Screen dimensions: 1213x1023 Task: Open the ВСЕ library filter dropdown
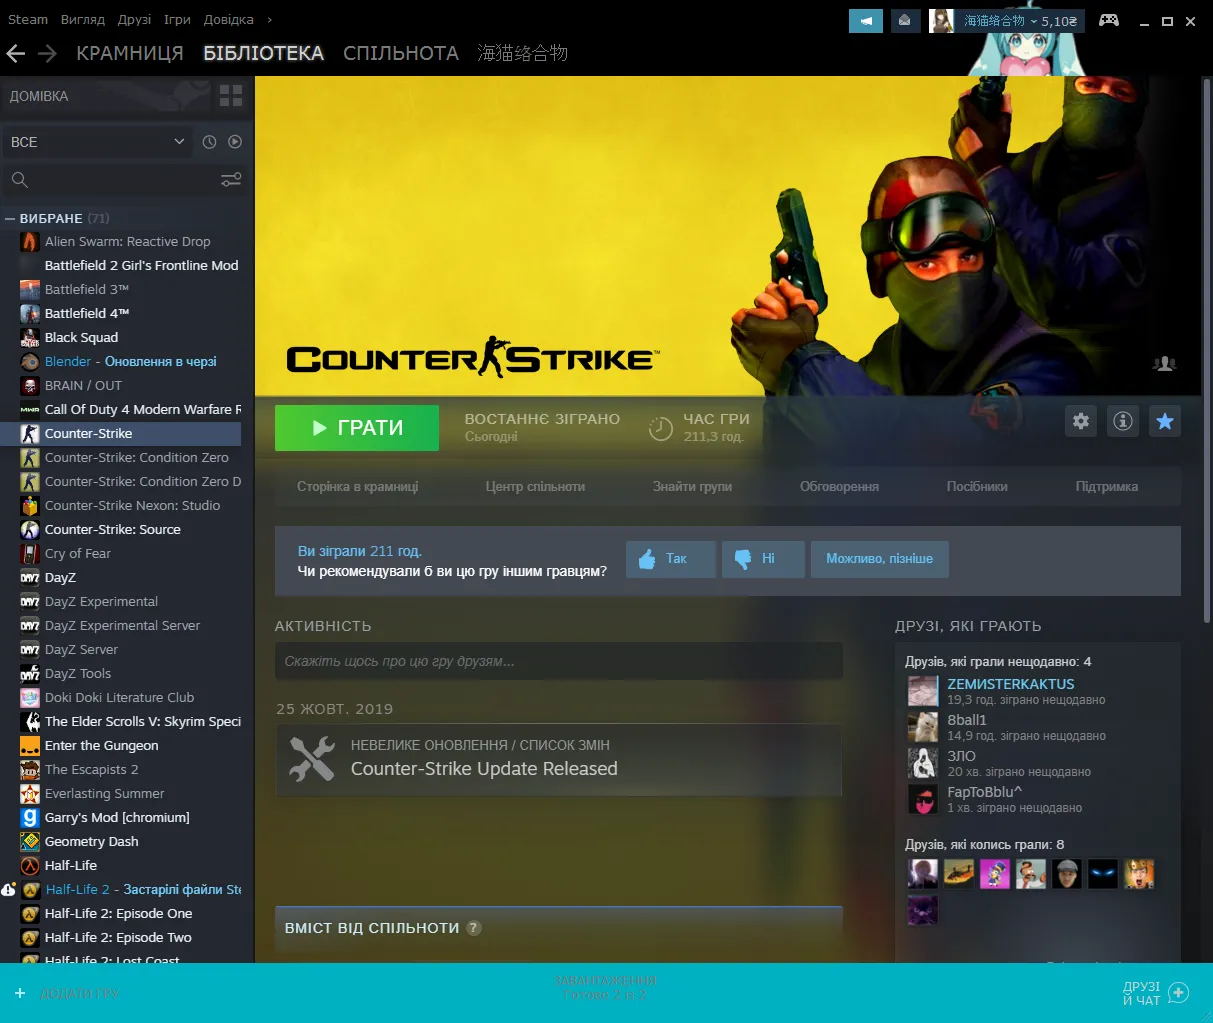pyautogui.click(x=97, y=142)
